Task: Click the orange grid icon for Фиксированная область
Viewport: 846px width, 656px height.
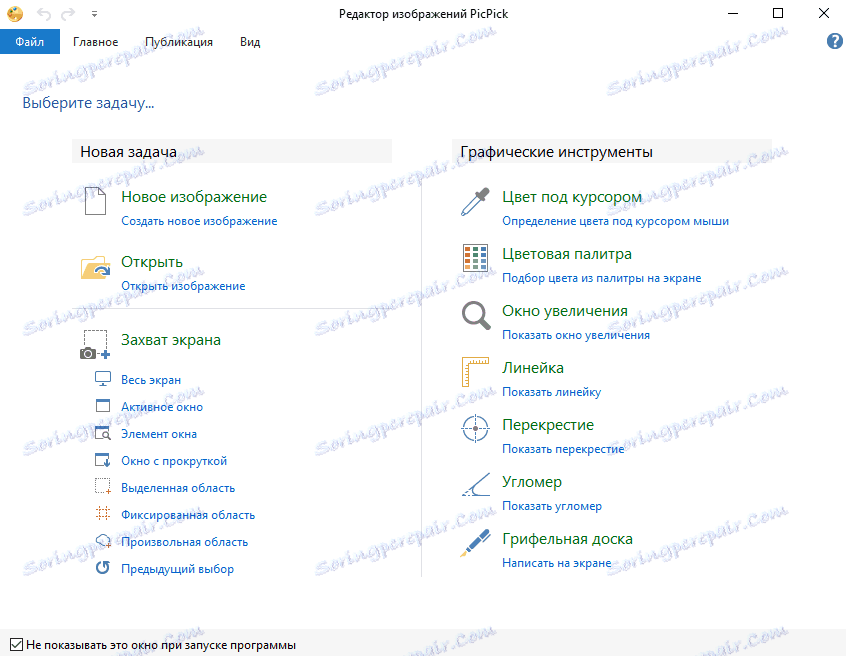Action: coord(103,514)
